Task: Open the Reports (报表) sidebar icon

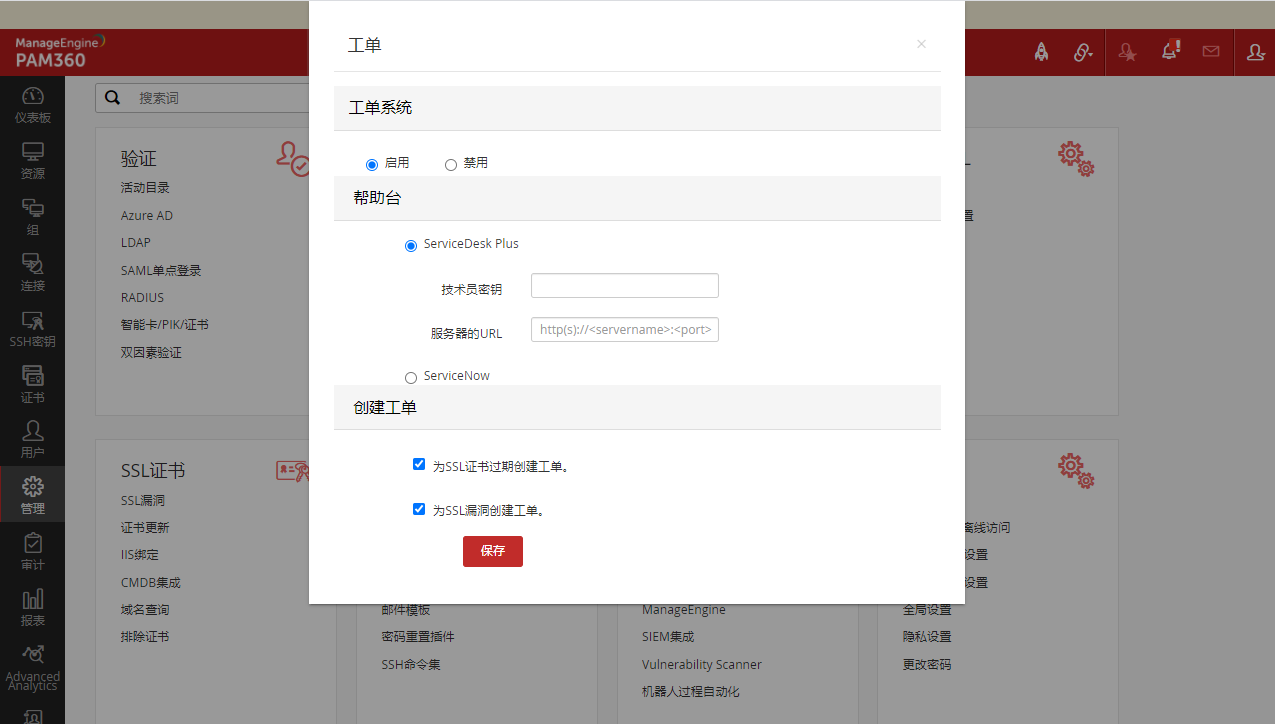Action: pyautogui.click(x=32, y=607)
